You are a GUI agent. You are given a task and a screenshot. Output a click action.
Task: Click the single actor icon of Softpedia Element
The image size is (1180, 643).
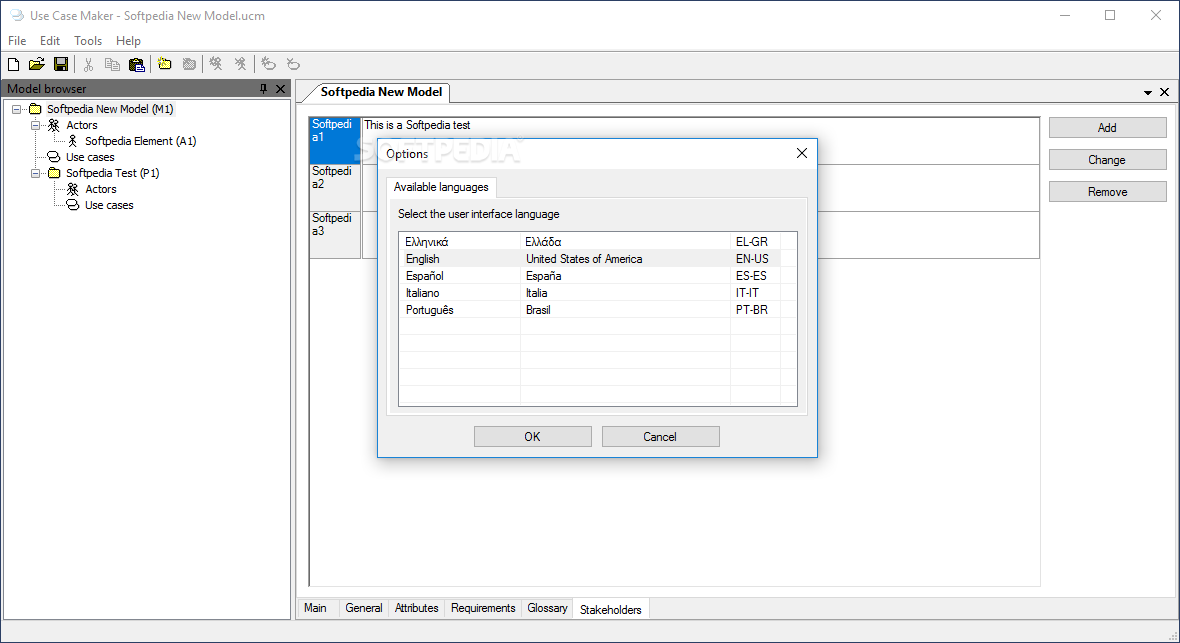tap(73, 141)
